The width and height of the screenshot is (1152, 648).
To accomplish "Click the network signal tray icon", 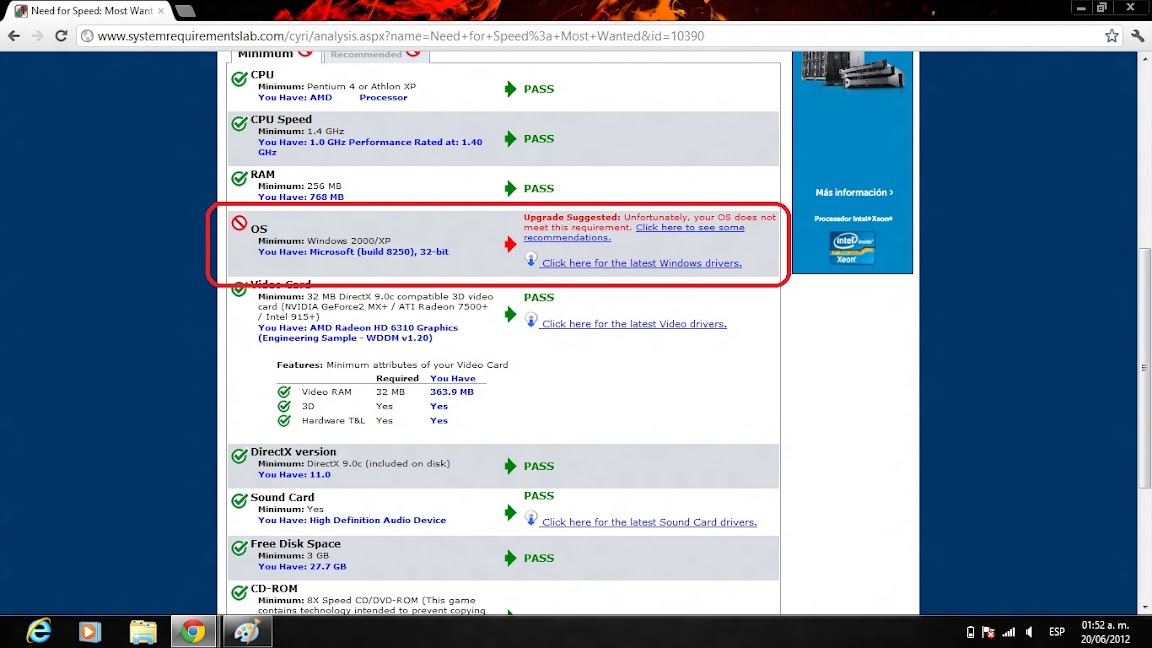I will coord(1009,632).
